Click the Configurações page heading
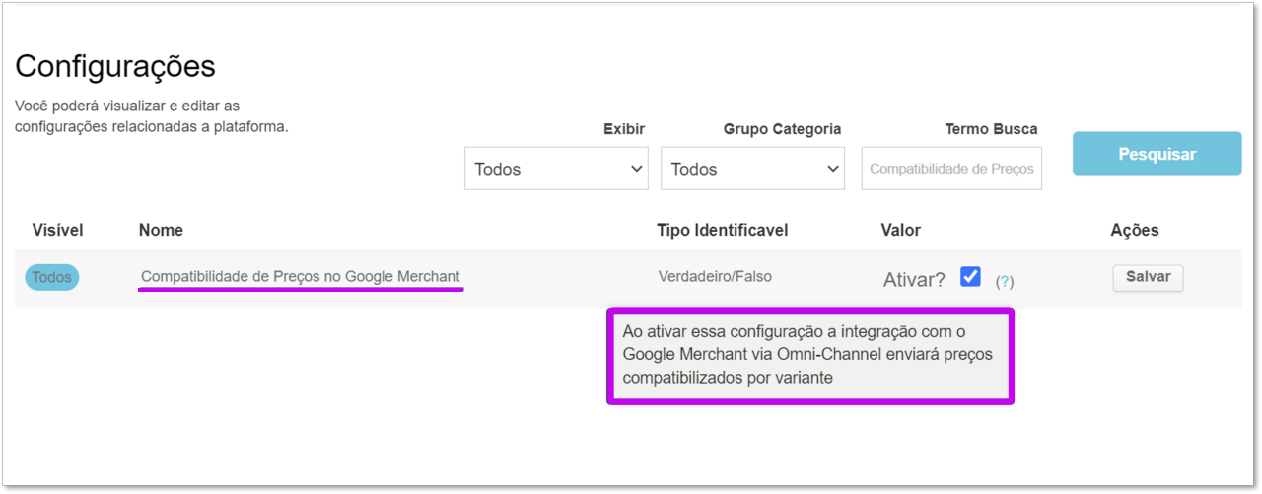 [x=116, y=66]
